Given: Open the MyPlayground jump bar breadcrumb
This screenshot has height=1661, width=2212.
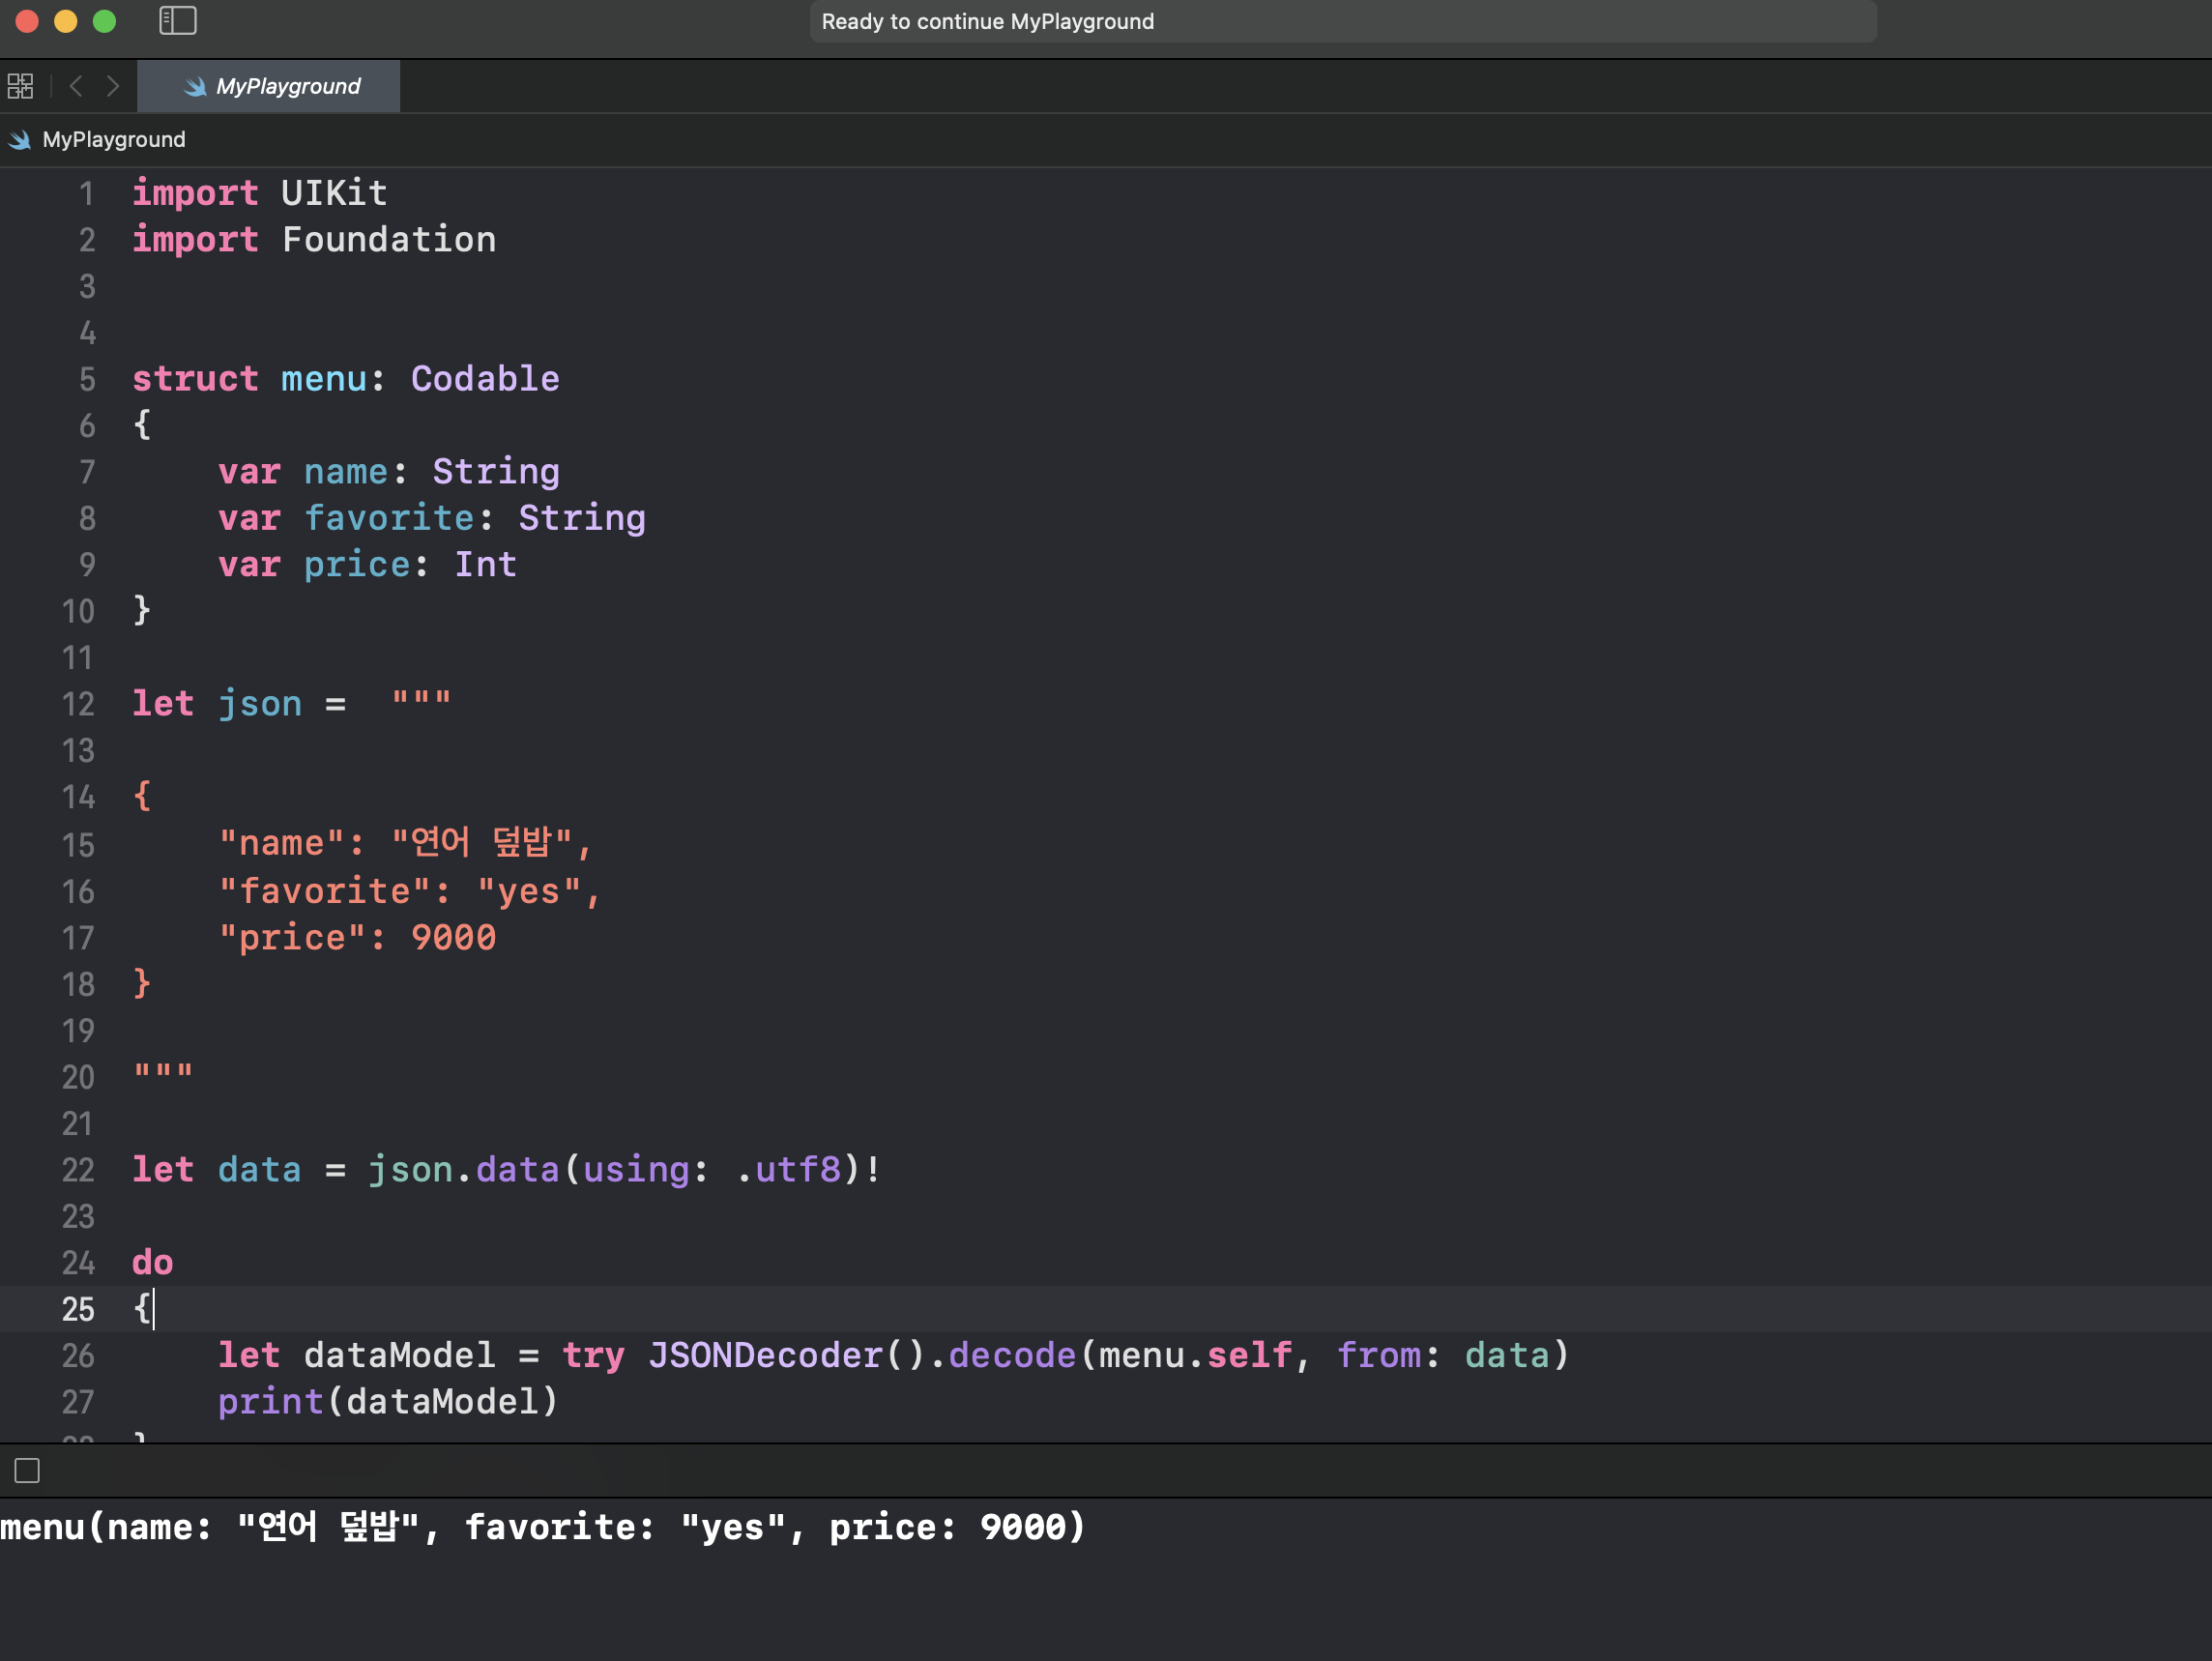Looking at the screenshot, I should pyautogui.click(x=113, y=140).
